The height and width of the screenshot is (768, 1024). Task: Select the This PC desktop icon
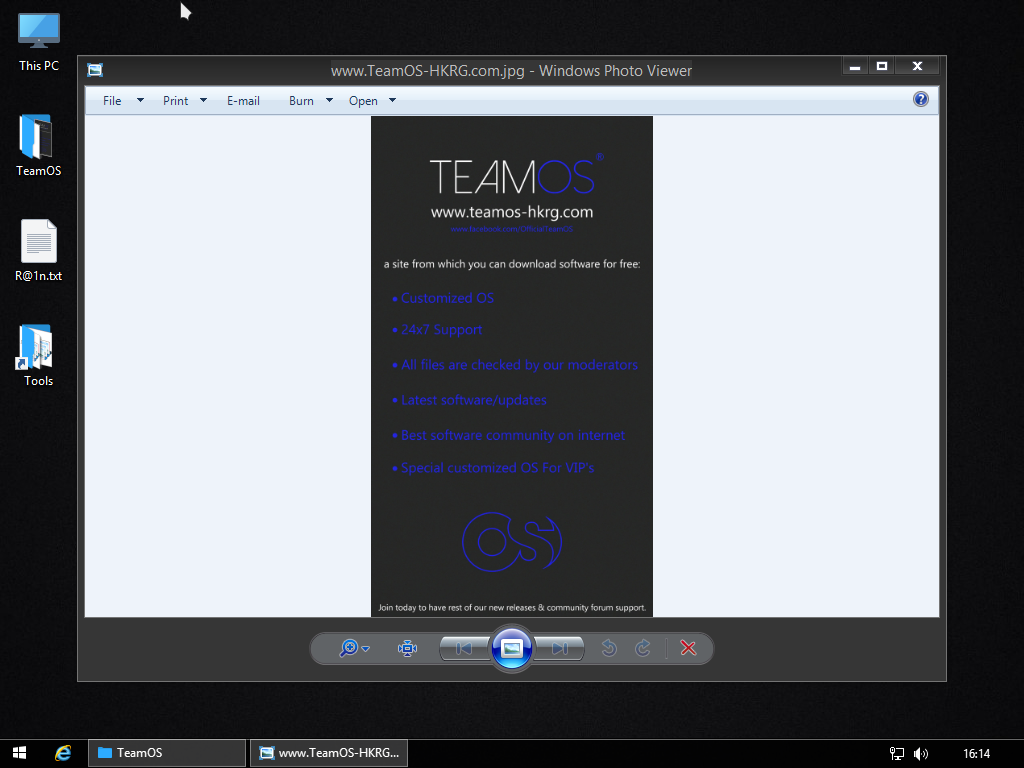39,42
